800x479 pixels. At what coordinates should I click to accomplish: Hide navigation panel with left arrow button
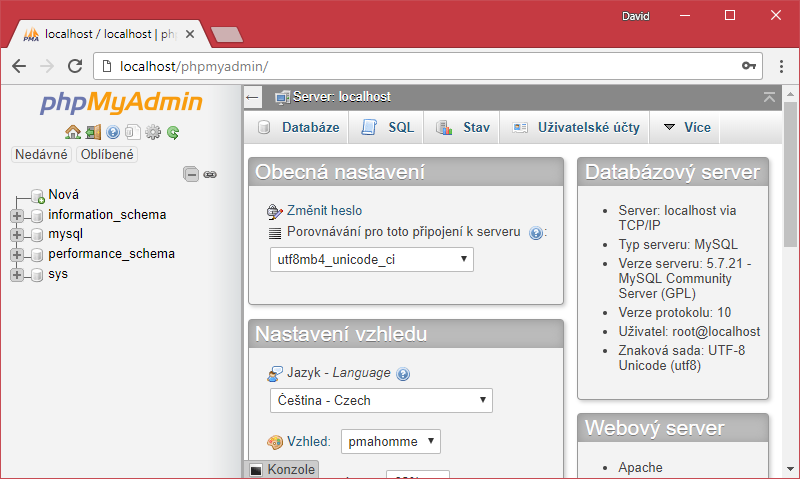click(x=253, y=97)
